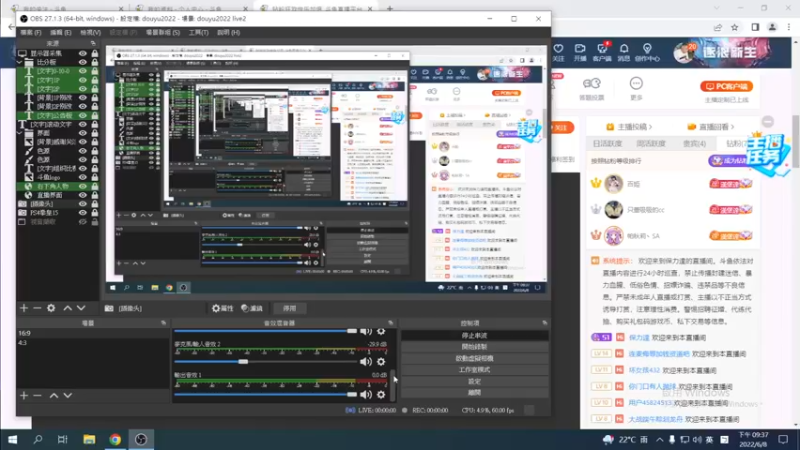Viewport: 800px width, 450px height.
Task: Open the 工具(T) menu in OBS
Action: (x=198, y=32)
